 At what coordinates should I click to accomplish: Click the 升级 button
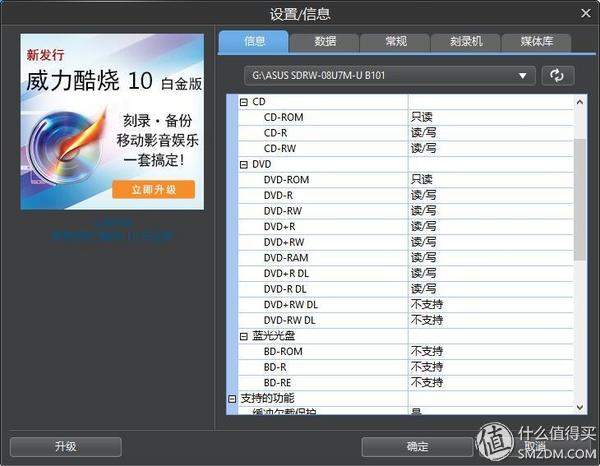pos(66,446)
